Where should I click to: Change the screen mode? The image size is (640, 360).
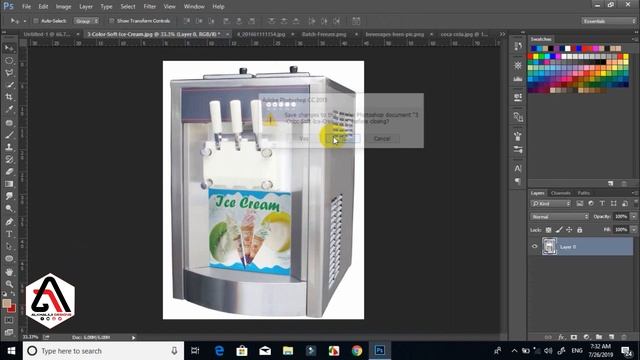9,332
